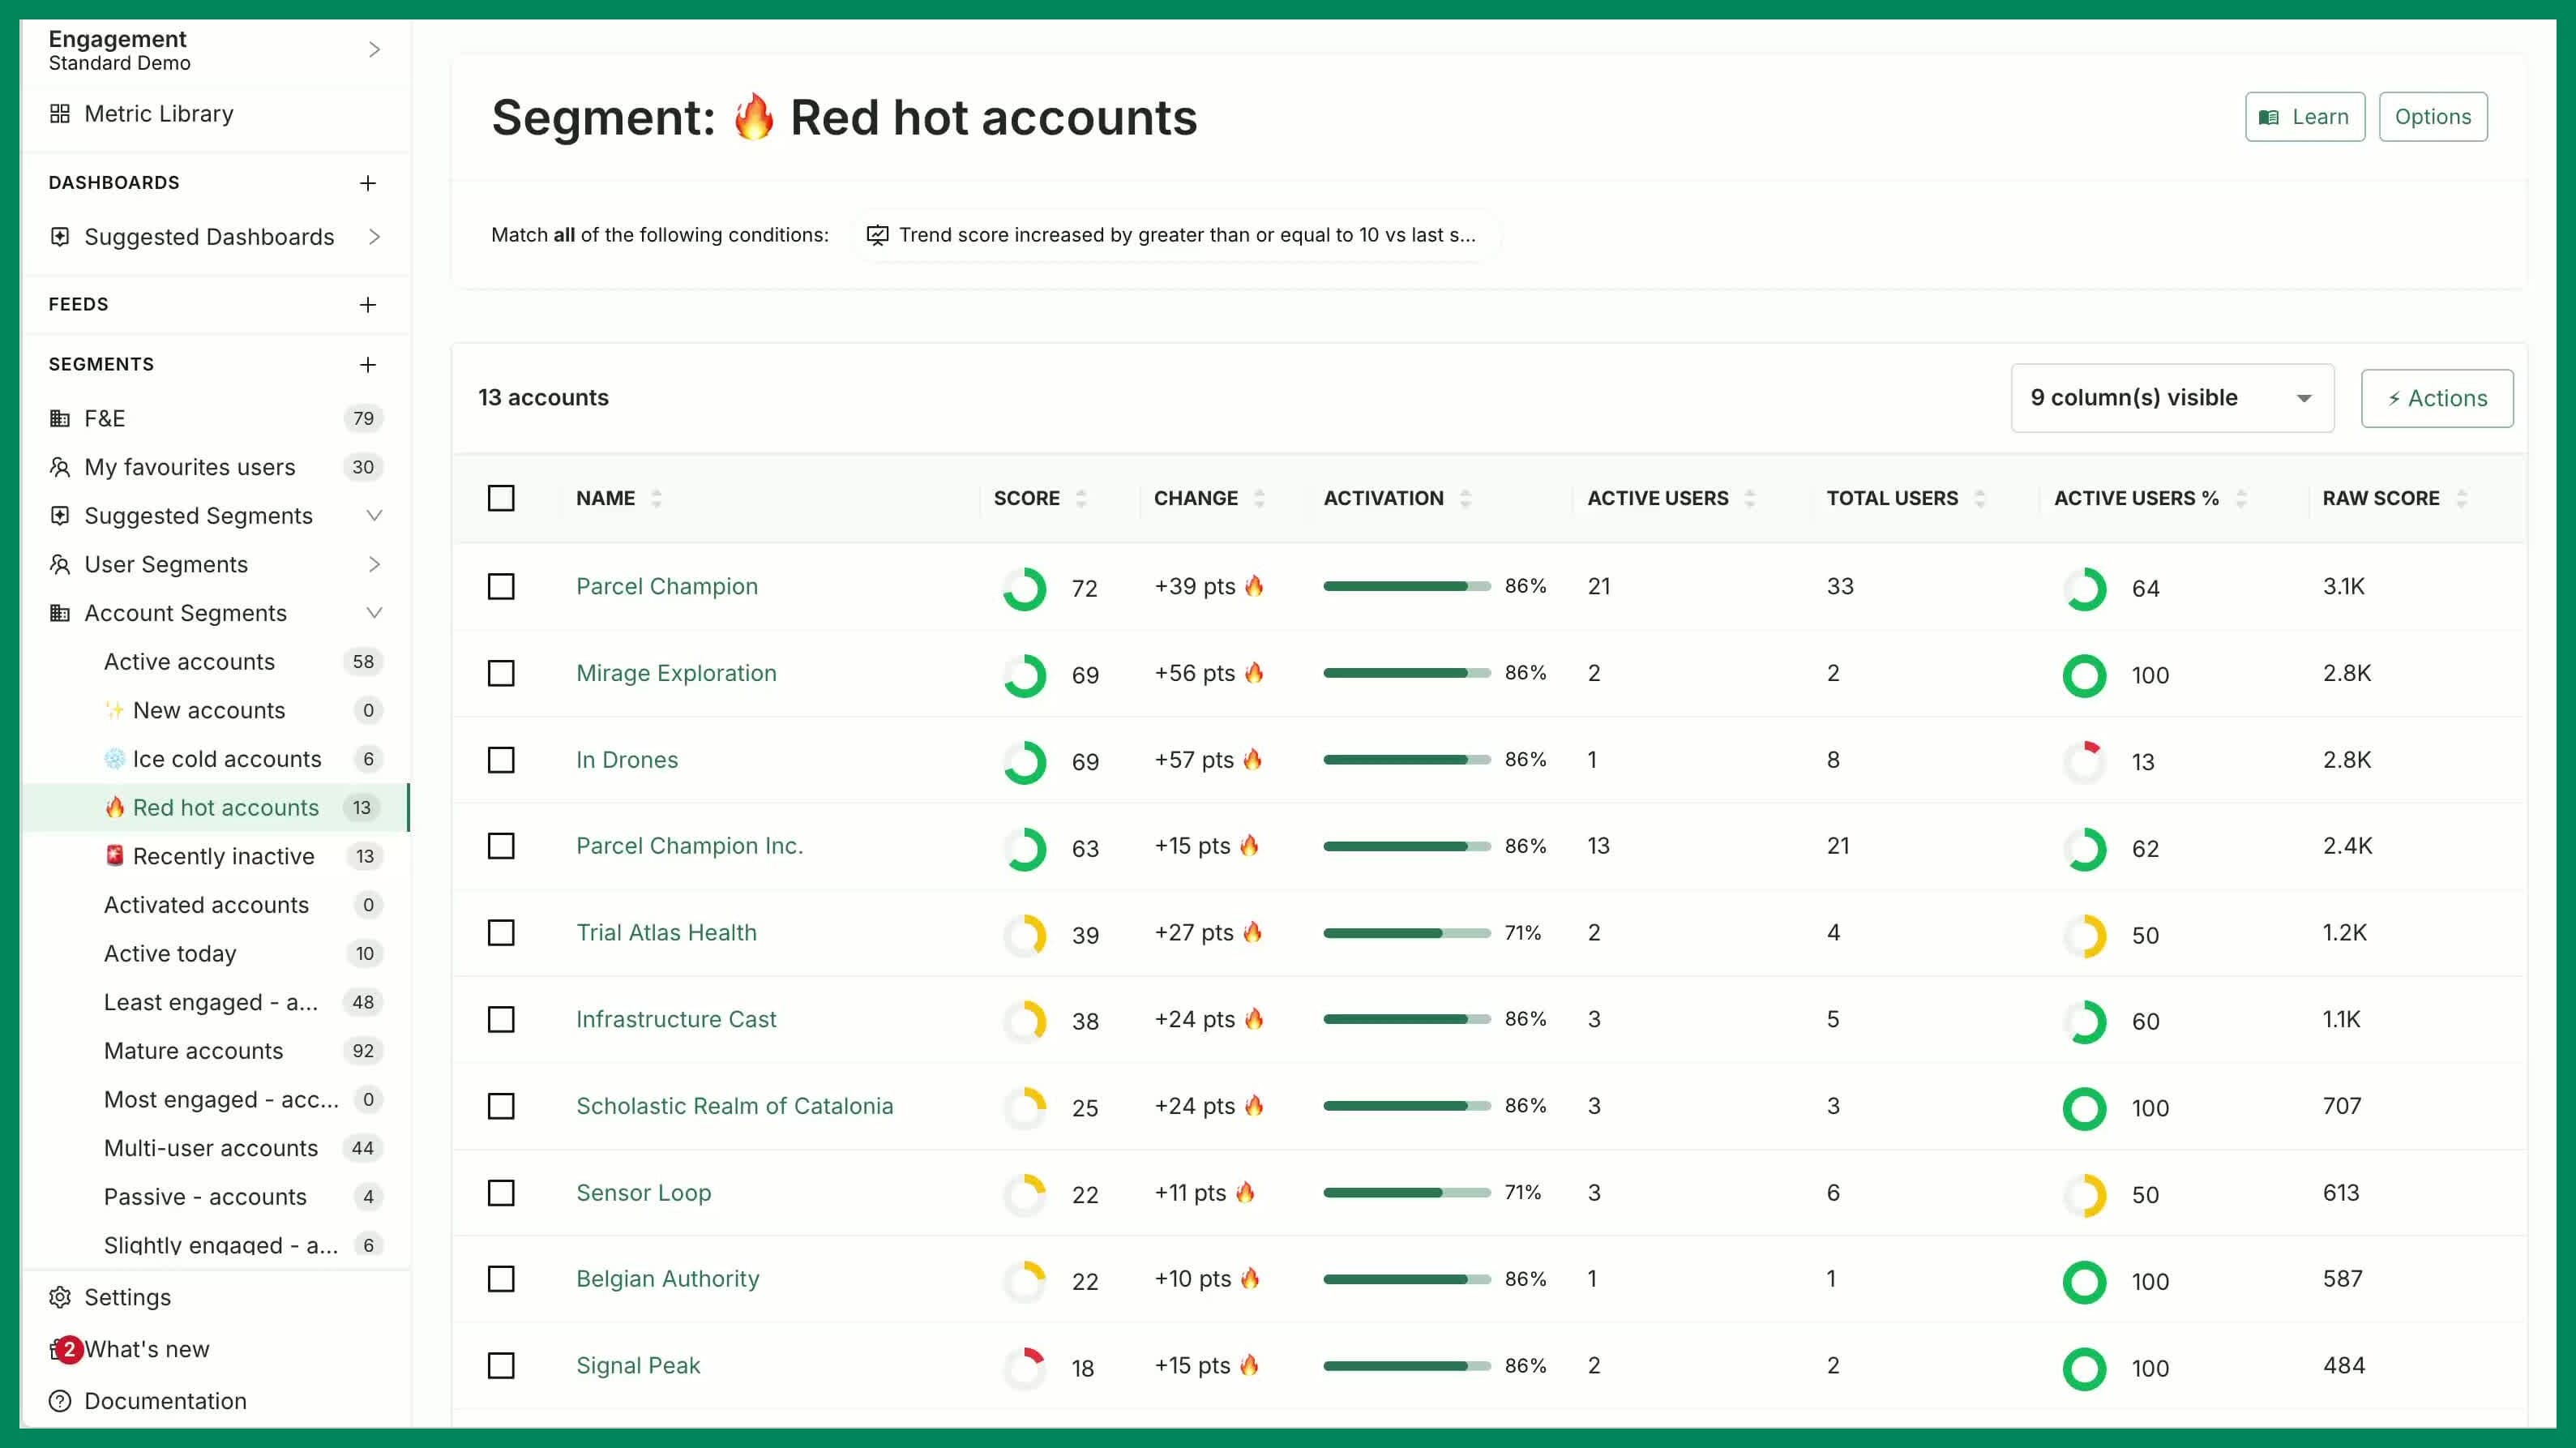Check the Parcel Champion row checkbox
The height and width of the screenshot is (1448, 2576).
(501, 586)
